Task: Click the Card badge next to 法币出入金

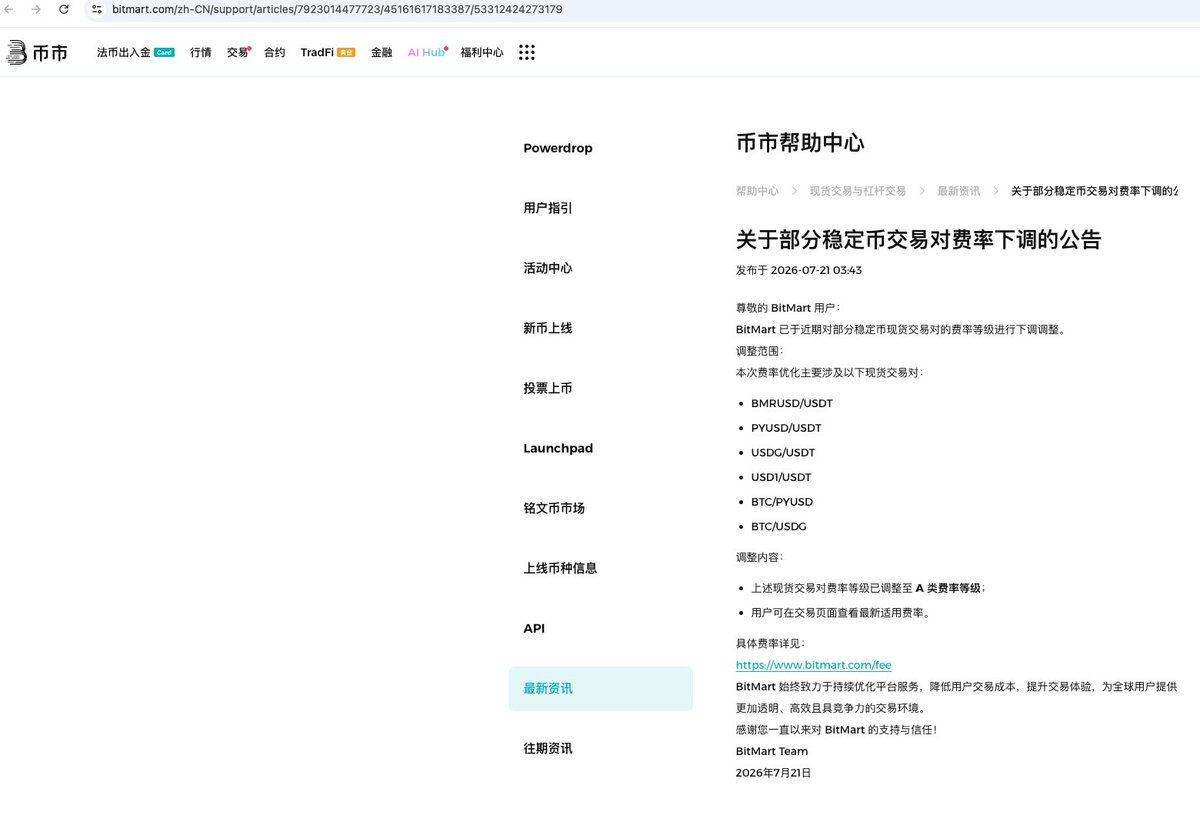Action: [x=164, y=52]
